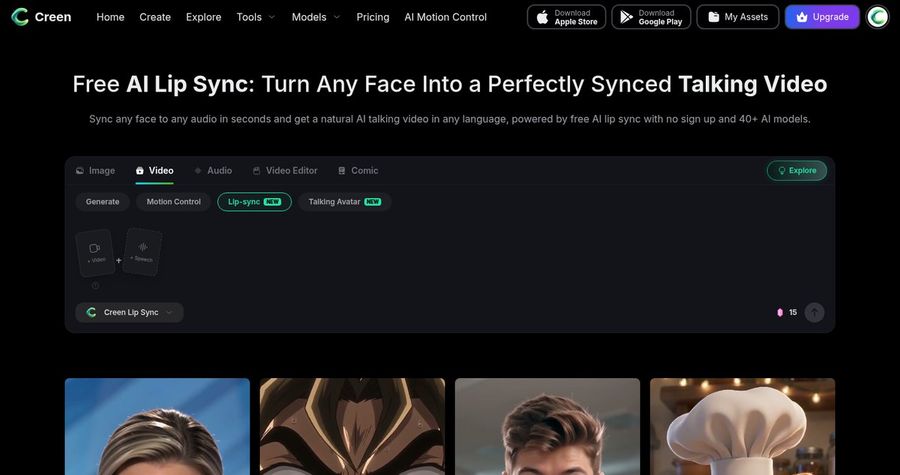Screen dimensions: 900x475
Task: Select the Generate mode chip
Action: (x=103, y=202)
